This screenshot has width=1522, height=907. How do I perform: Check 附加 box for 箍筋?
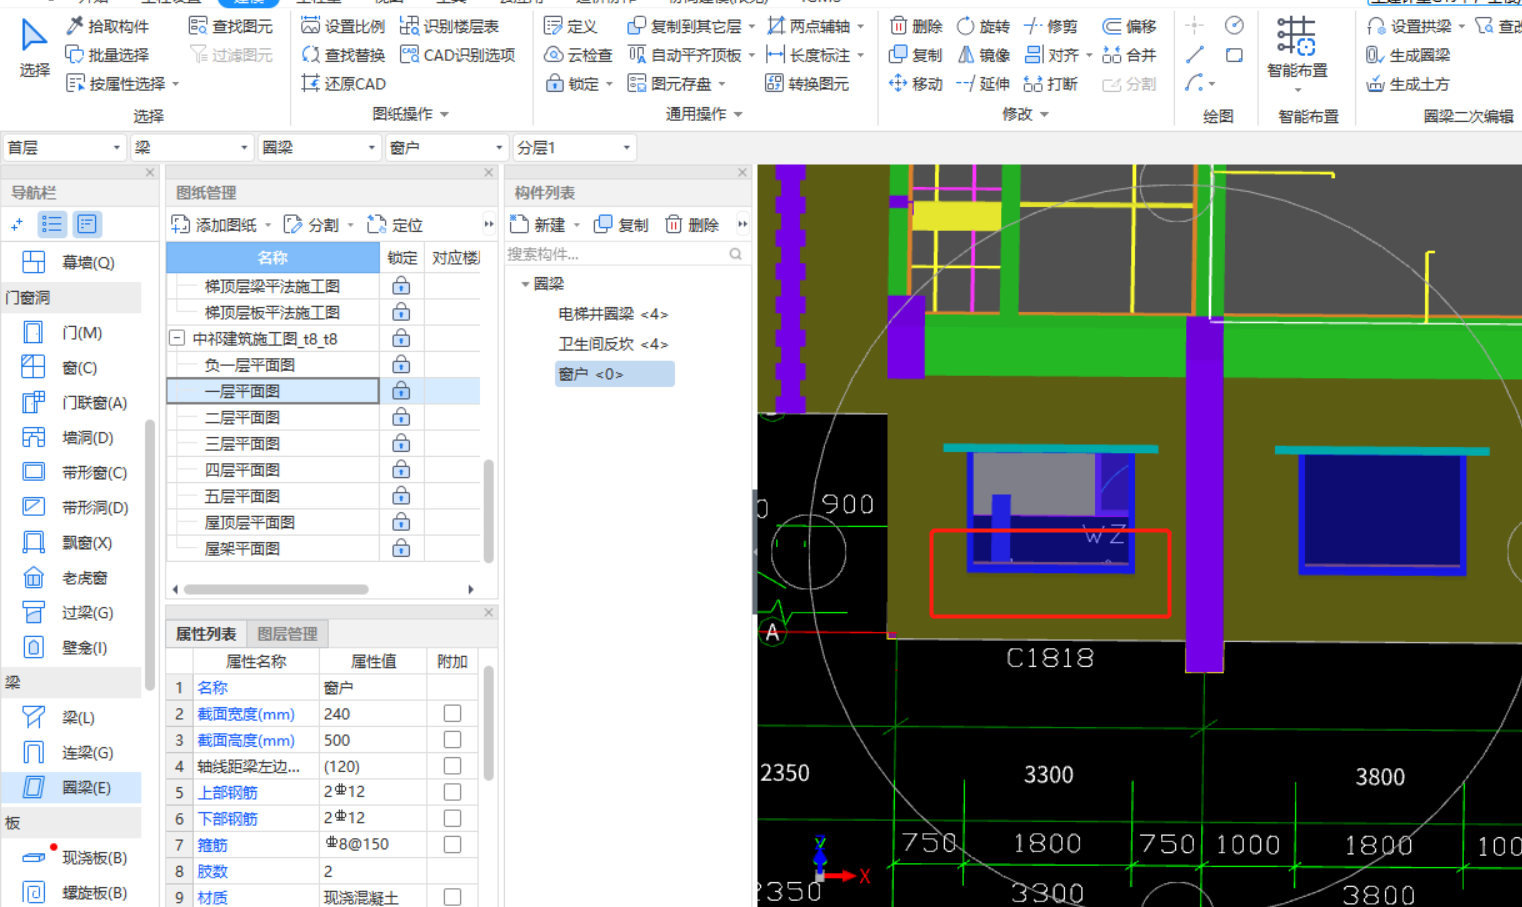[452, 844]
